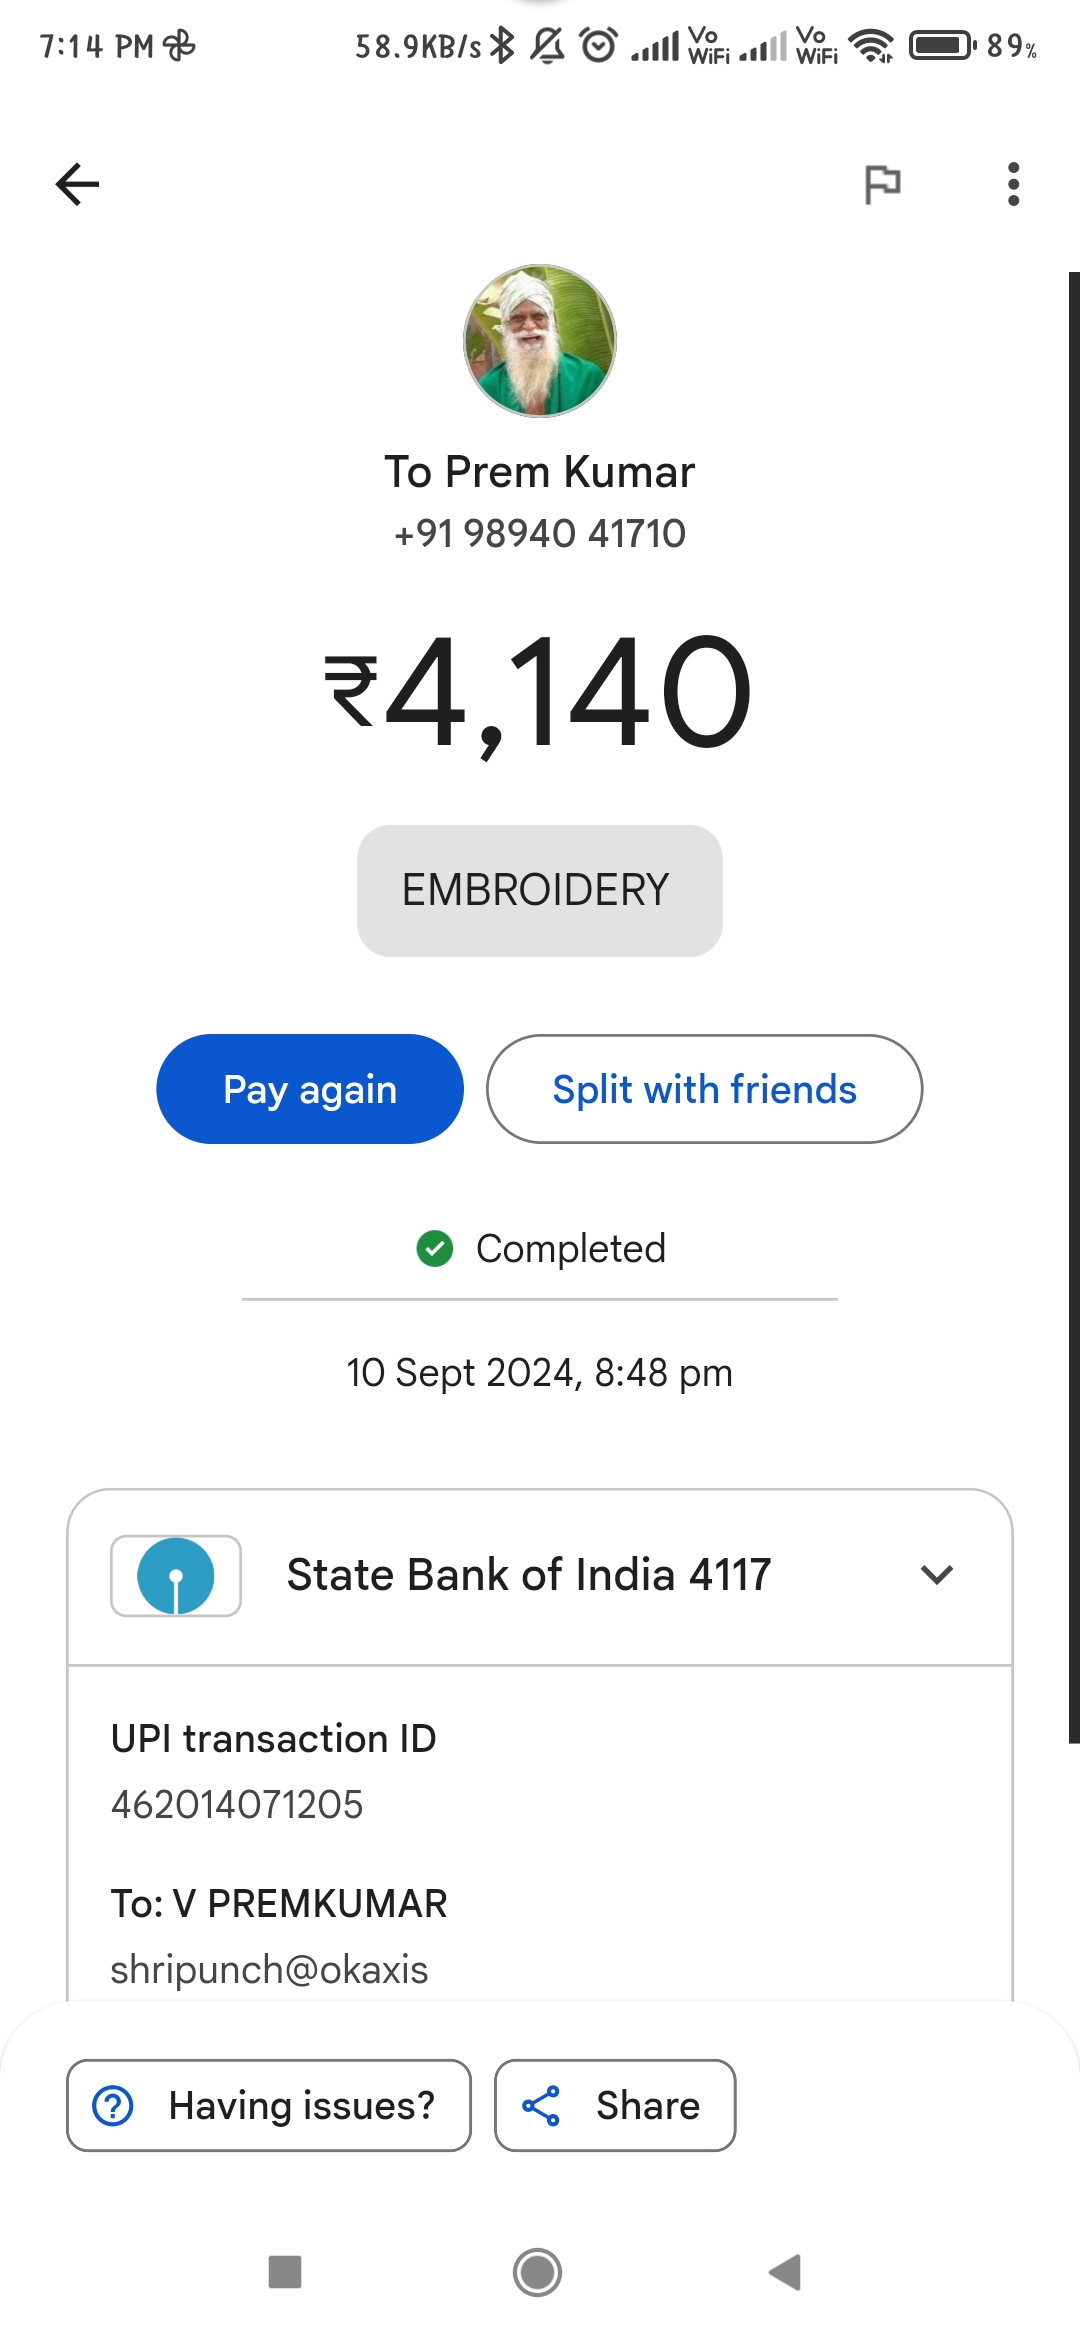Tap the State Bank of India logo
Viewport: 1080px width, 2340px height.
pos(176,1576)
